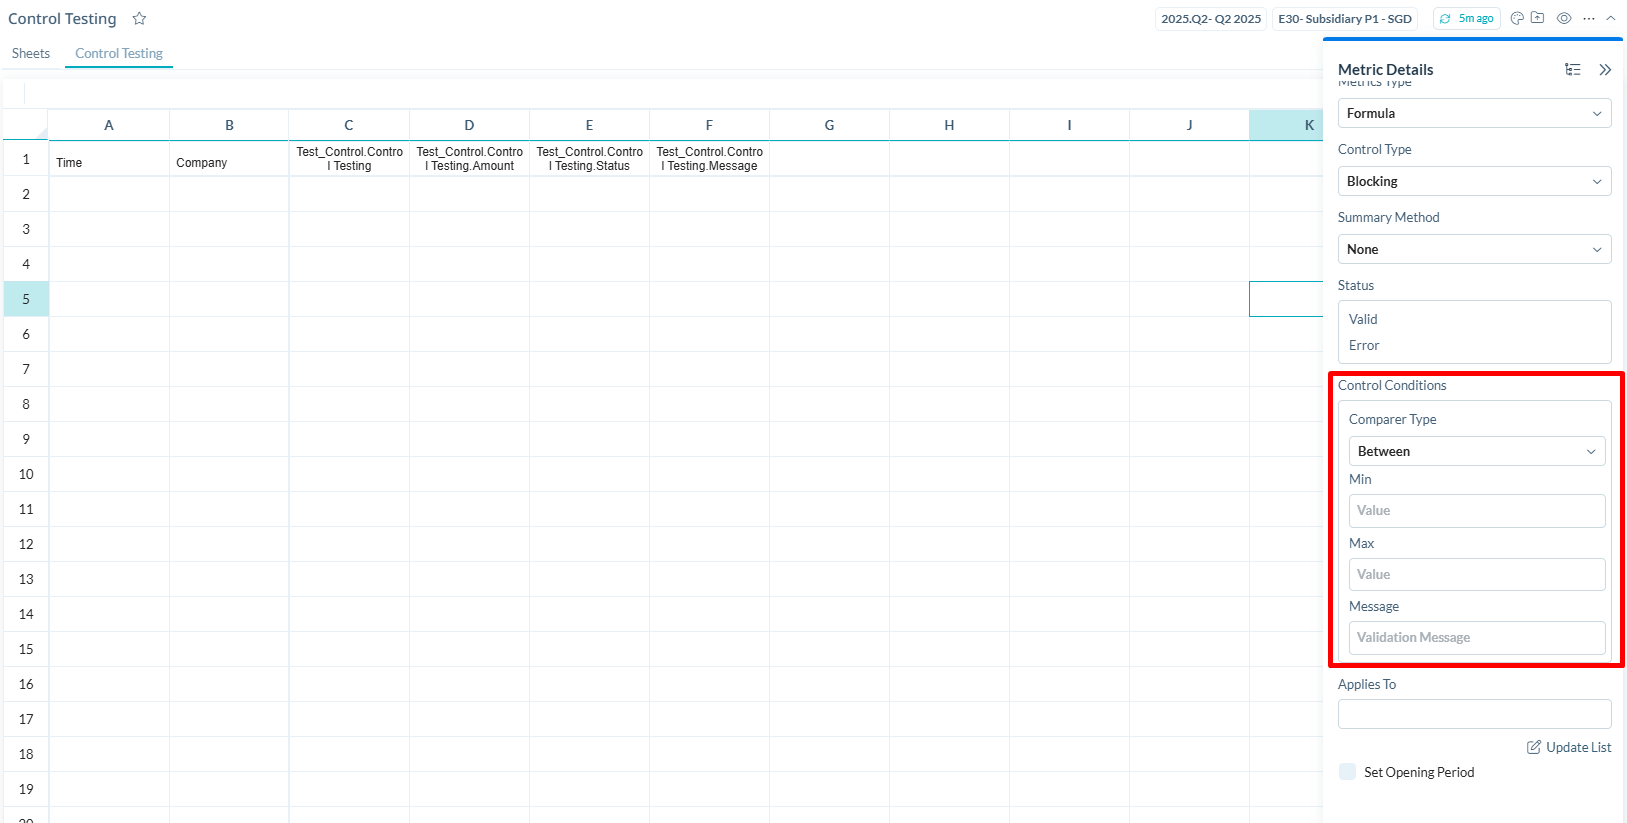Switch to the Sheets tab
Viewport: 1627px width, 823px height.
31,53
